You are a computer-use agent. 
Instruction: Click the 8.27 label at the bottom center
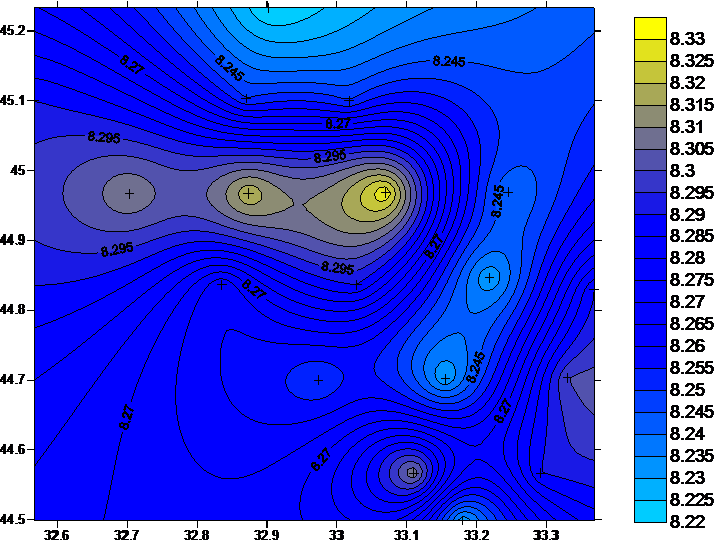321,459
